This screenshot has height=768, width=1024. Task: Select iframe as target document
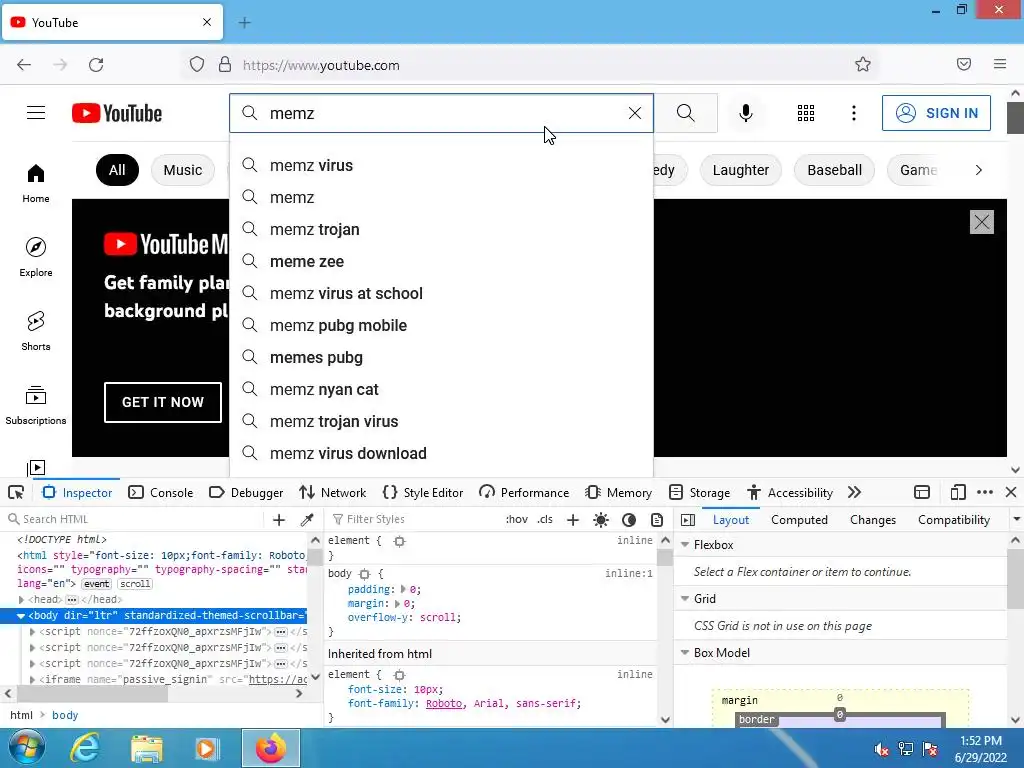(x=921, y=492)
